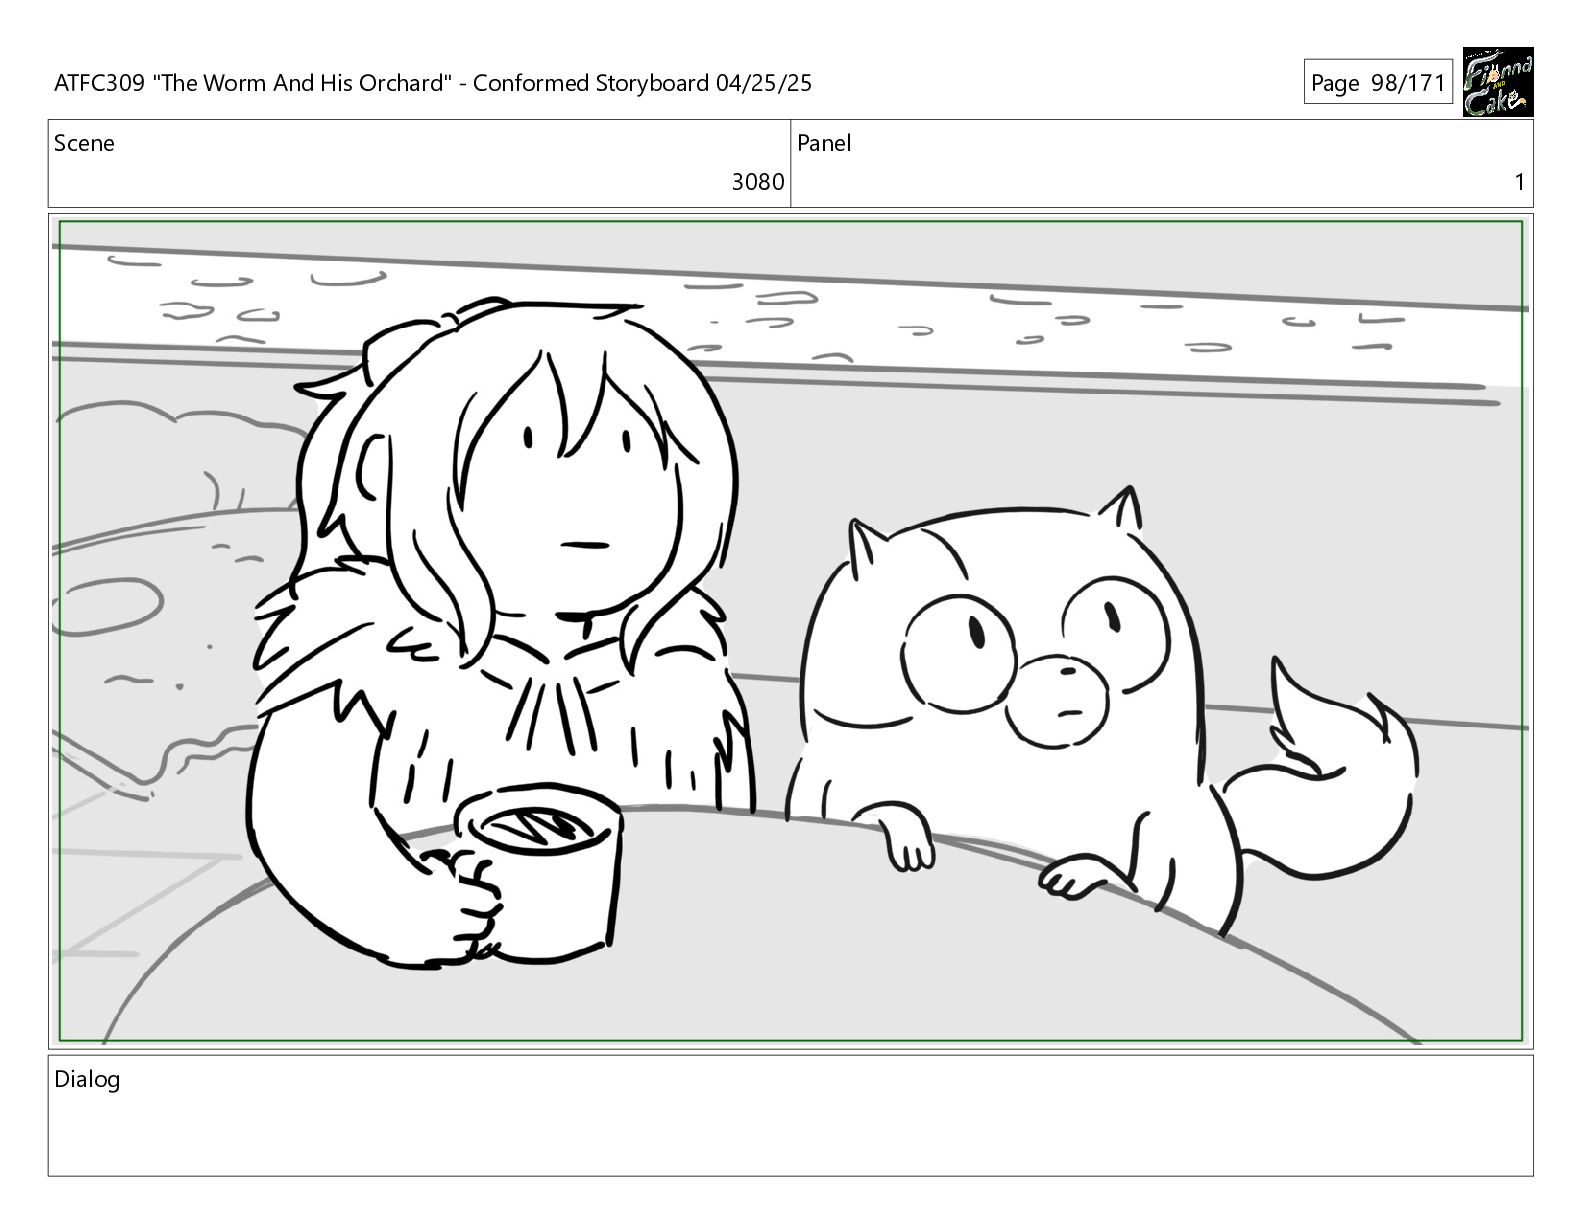Click the Page 98/171 indicator box

tap(1378, 82)
